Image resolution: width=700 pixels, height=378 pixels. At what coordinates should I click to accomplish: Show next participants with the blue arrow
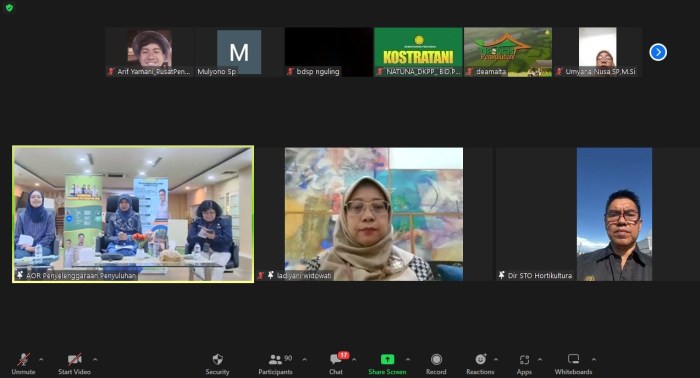point(658,52)
